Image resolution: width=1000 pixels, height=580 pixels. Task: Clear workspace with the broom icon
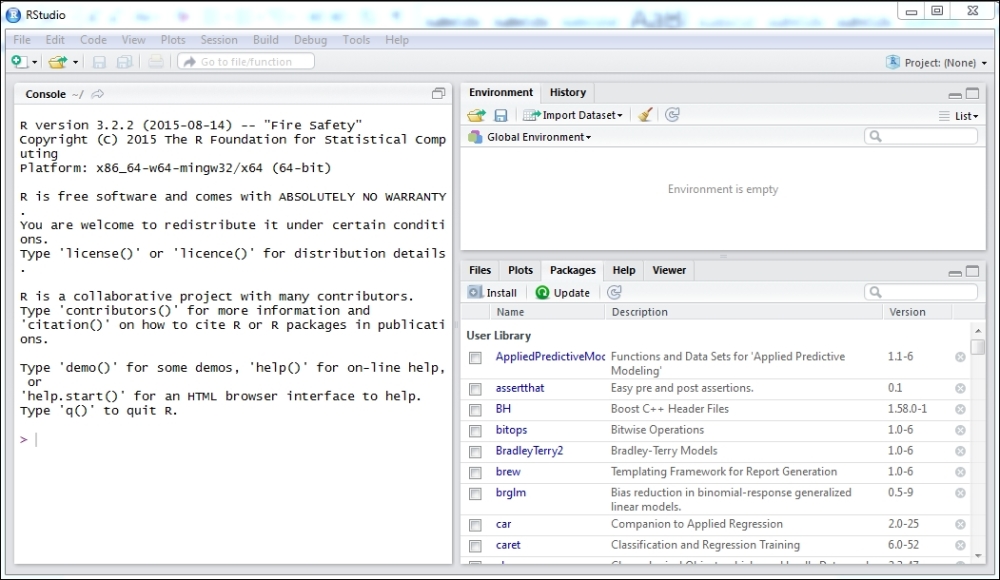(x=645, y=115)
